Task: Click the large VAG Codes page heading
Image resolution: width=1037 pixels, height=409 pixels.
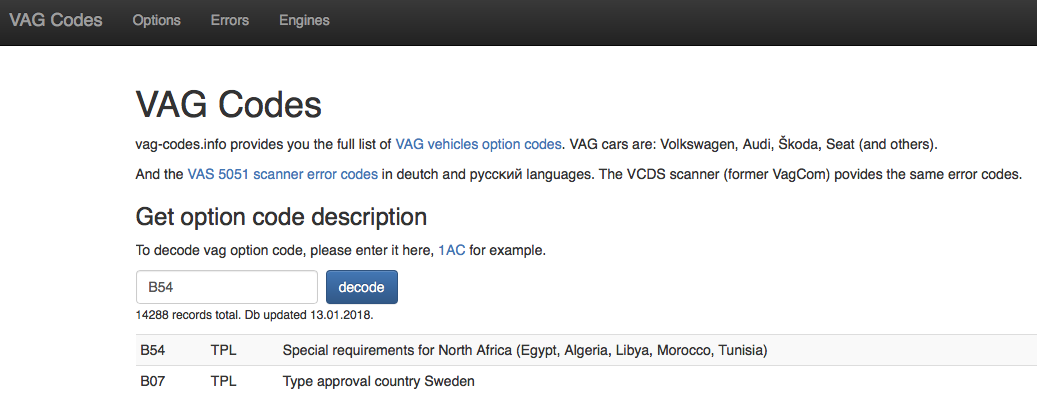Action: tap(228, 104)
